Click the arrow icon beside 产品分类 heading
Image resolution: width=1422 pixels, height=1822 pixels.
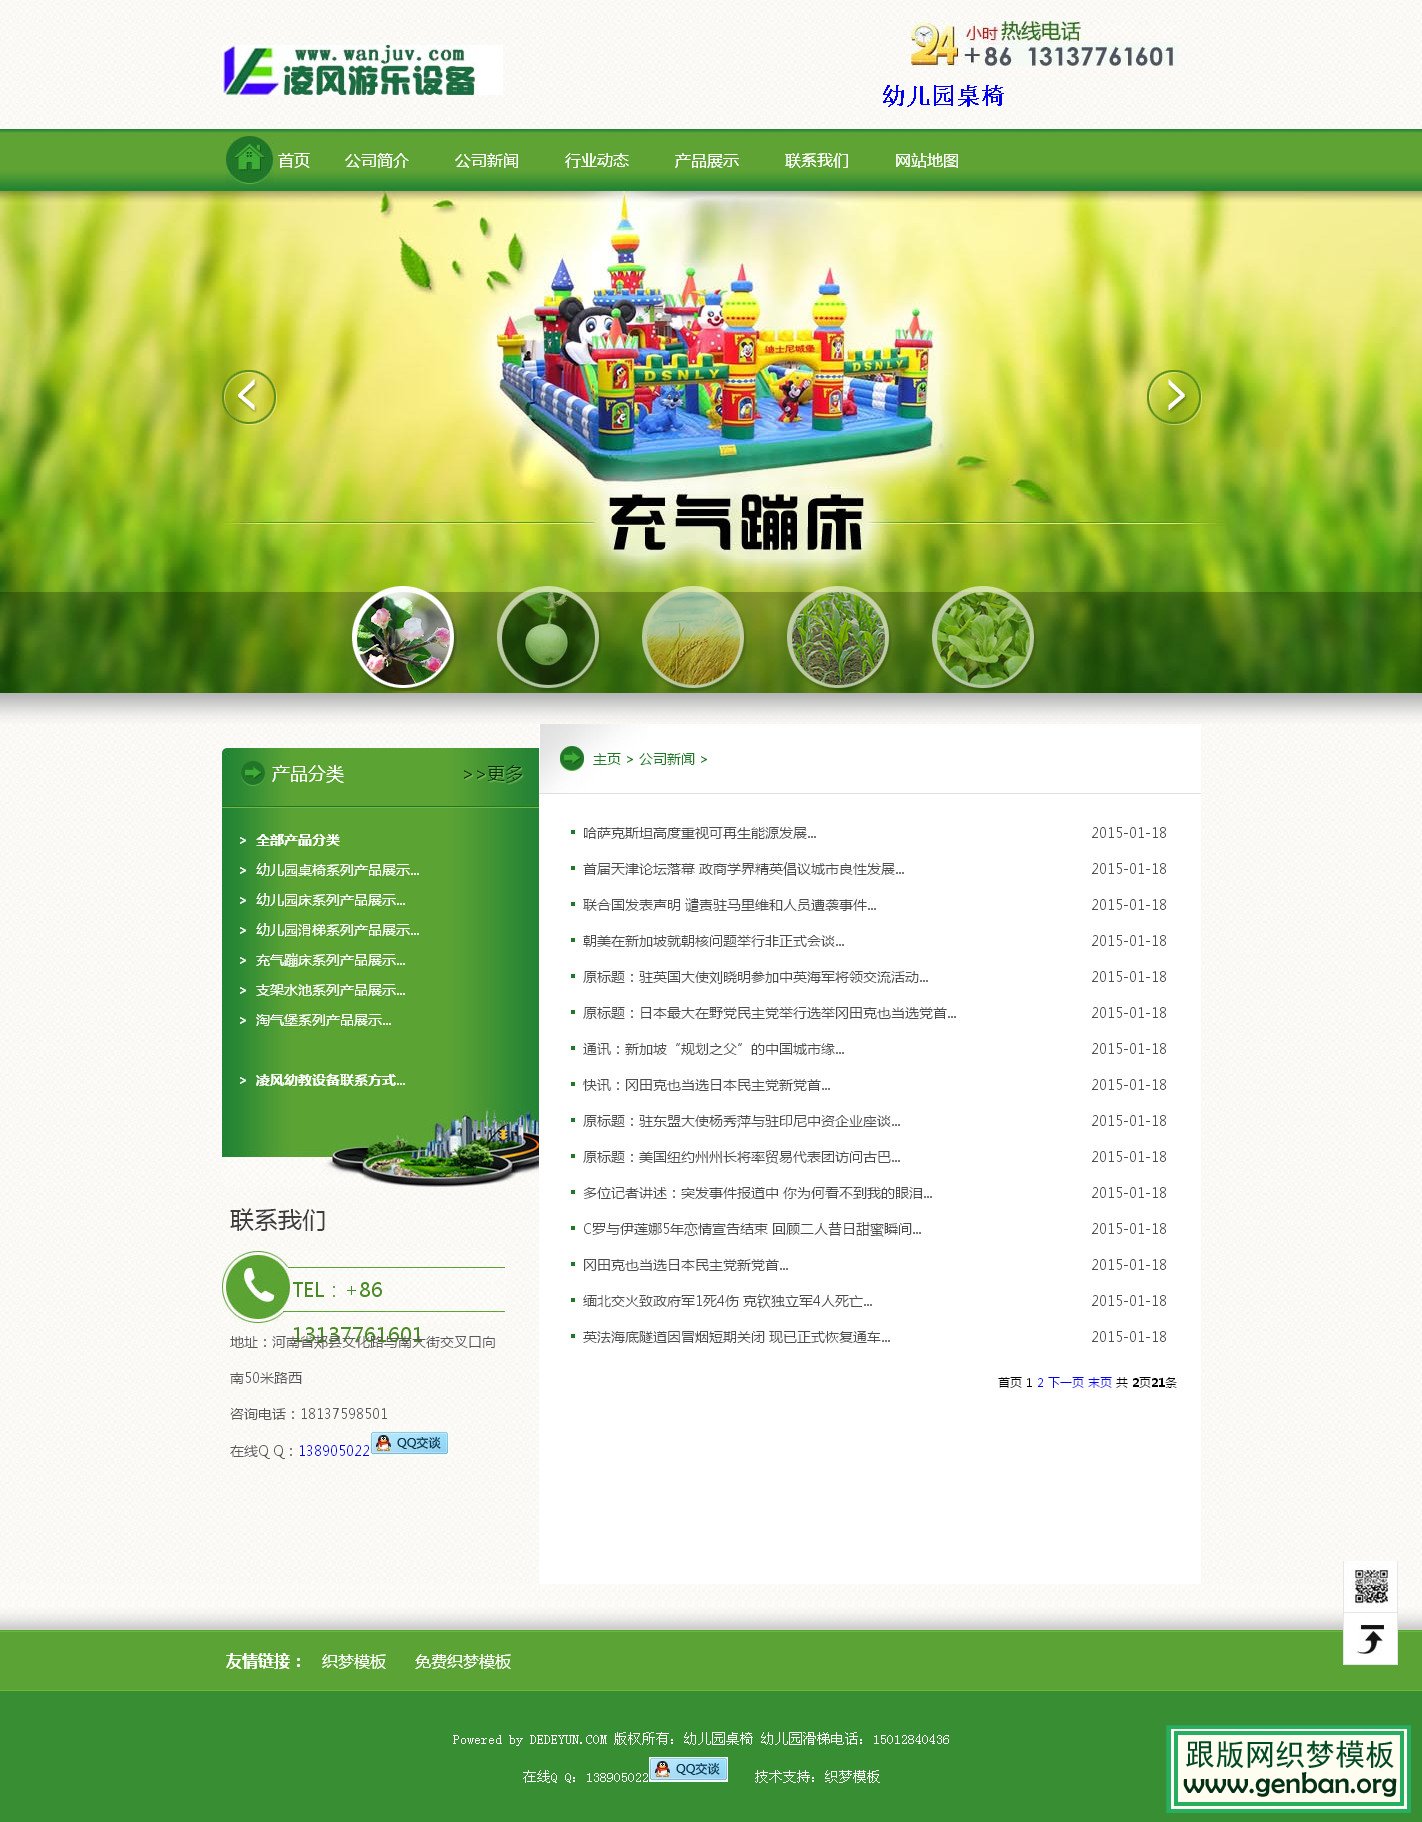253,773
